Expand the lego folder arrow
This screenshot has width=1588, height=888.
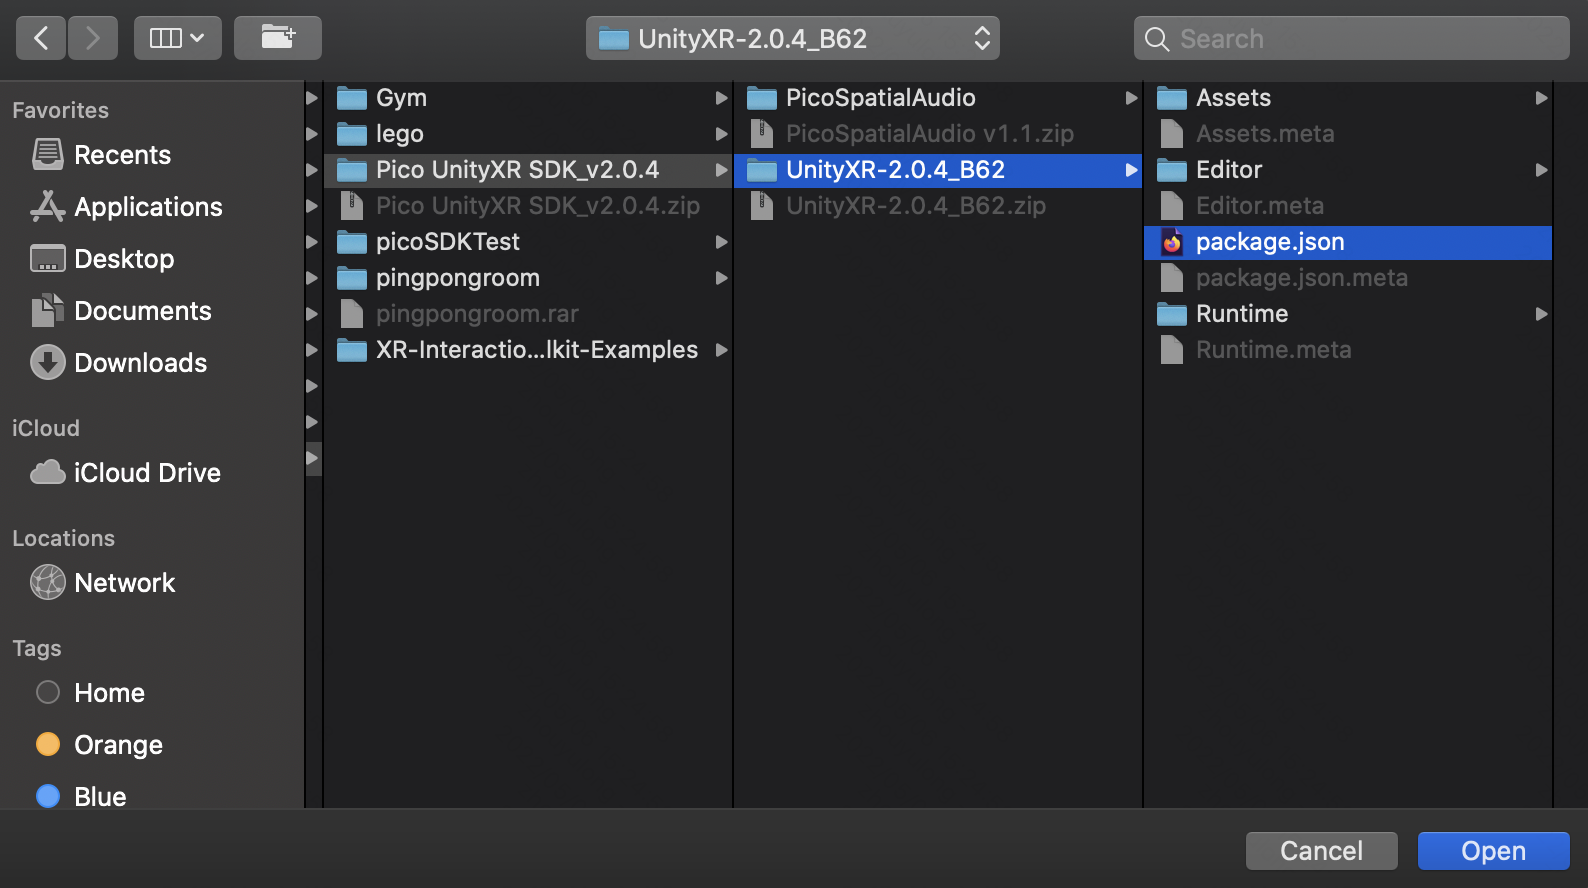click(721, 134)
